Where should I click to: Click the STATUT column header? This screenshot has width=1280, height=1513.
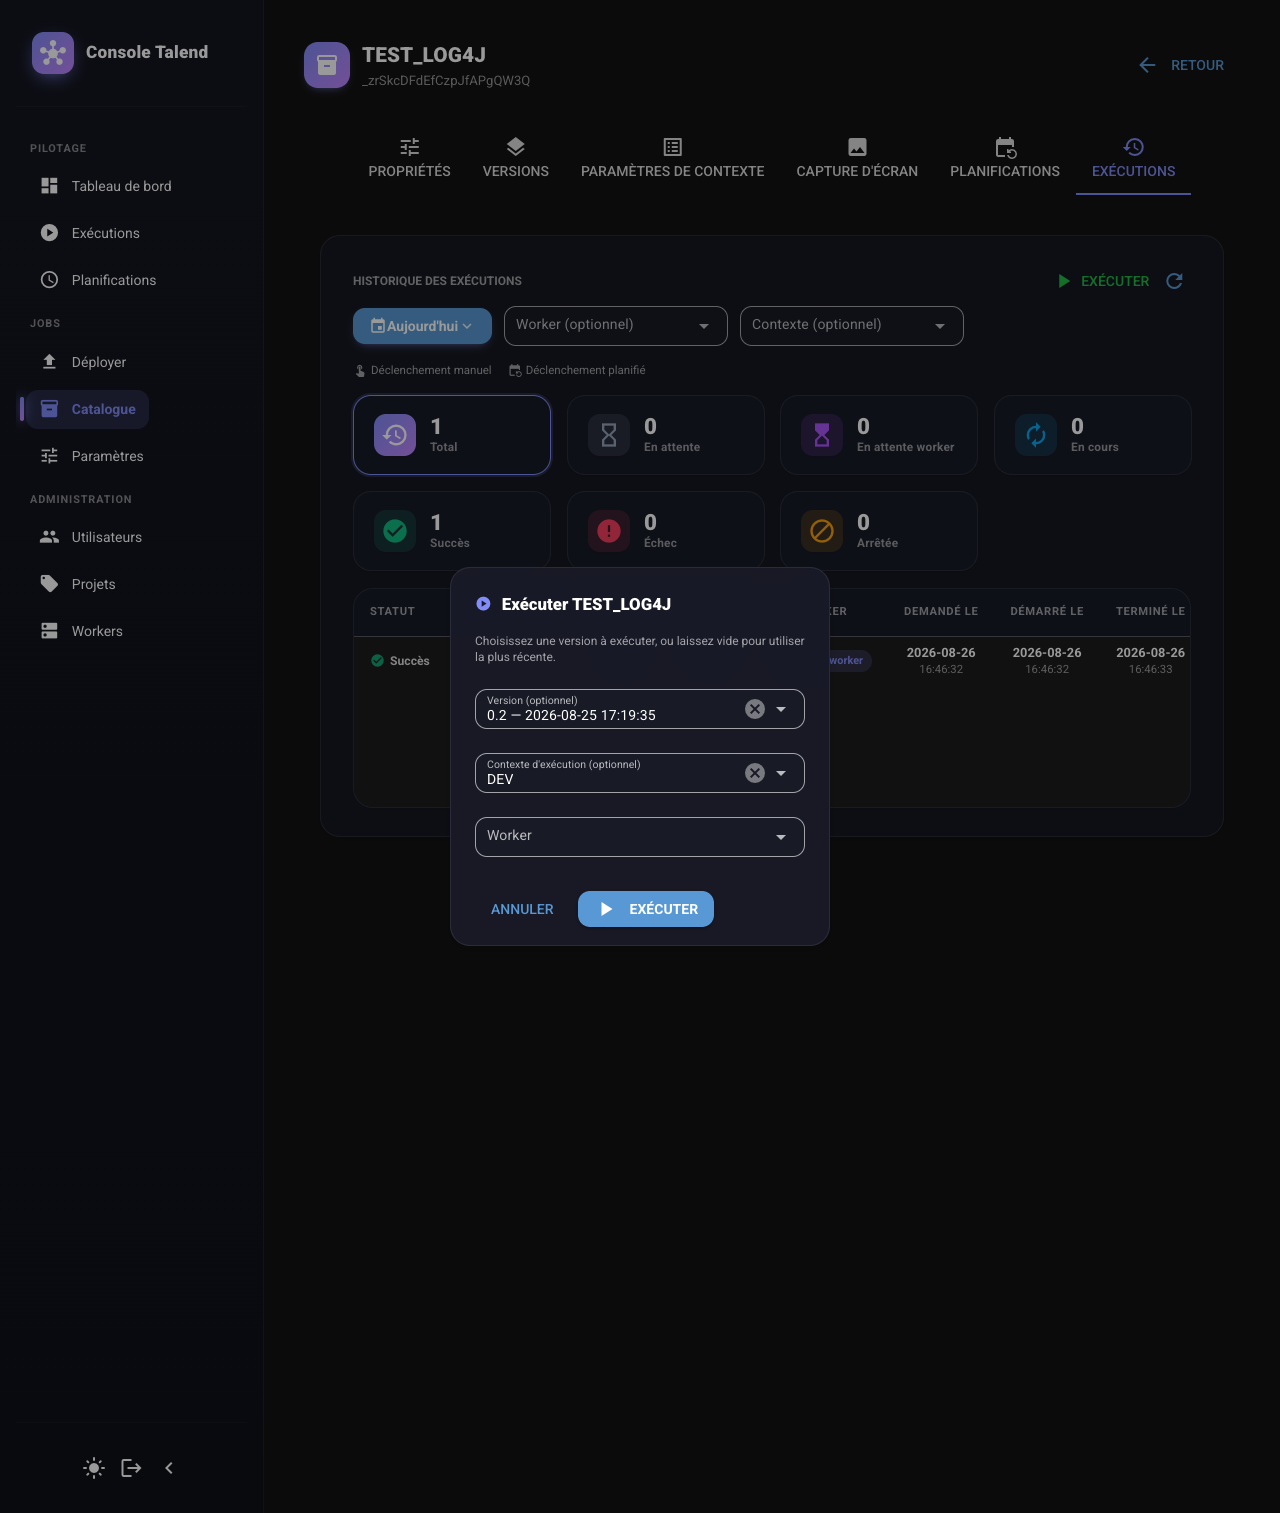392,611
